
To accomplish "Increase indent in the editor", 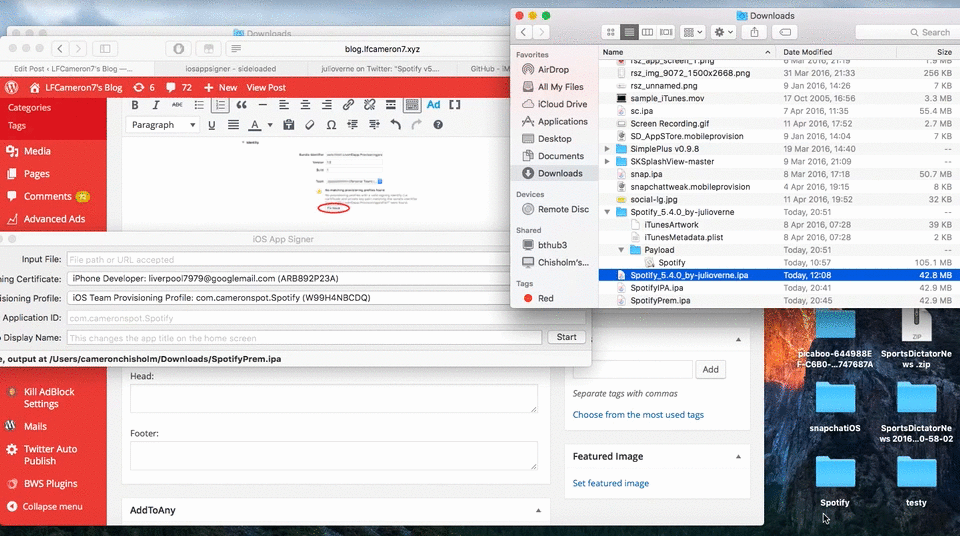I will pos(374,125).
